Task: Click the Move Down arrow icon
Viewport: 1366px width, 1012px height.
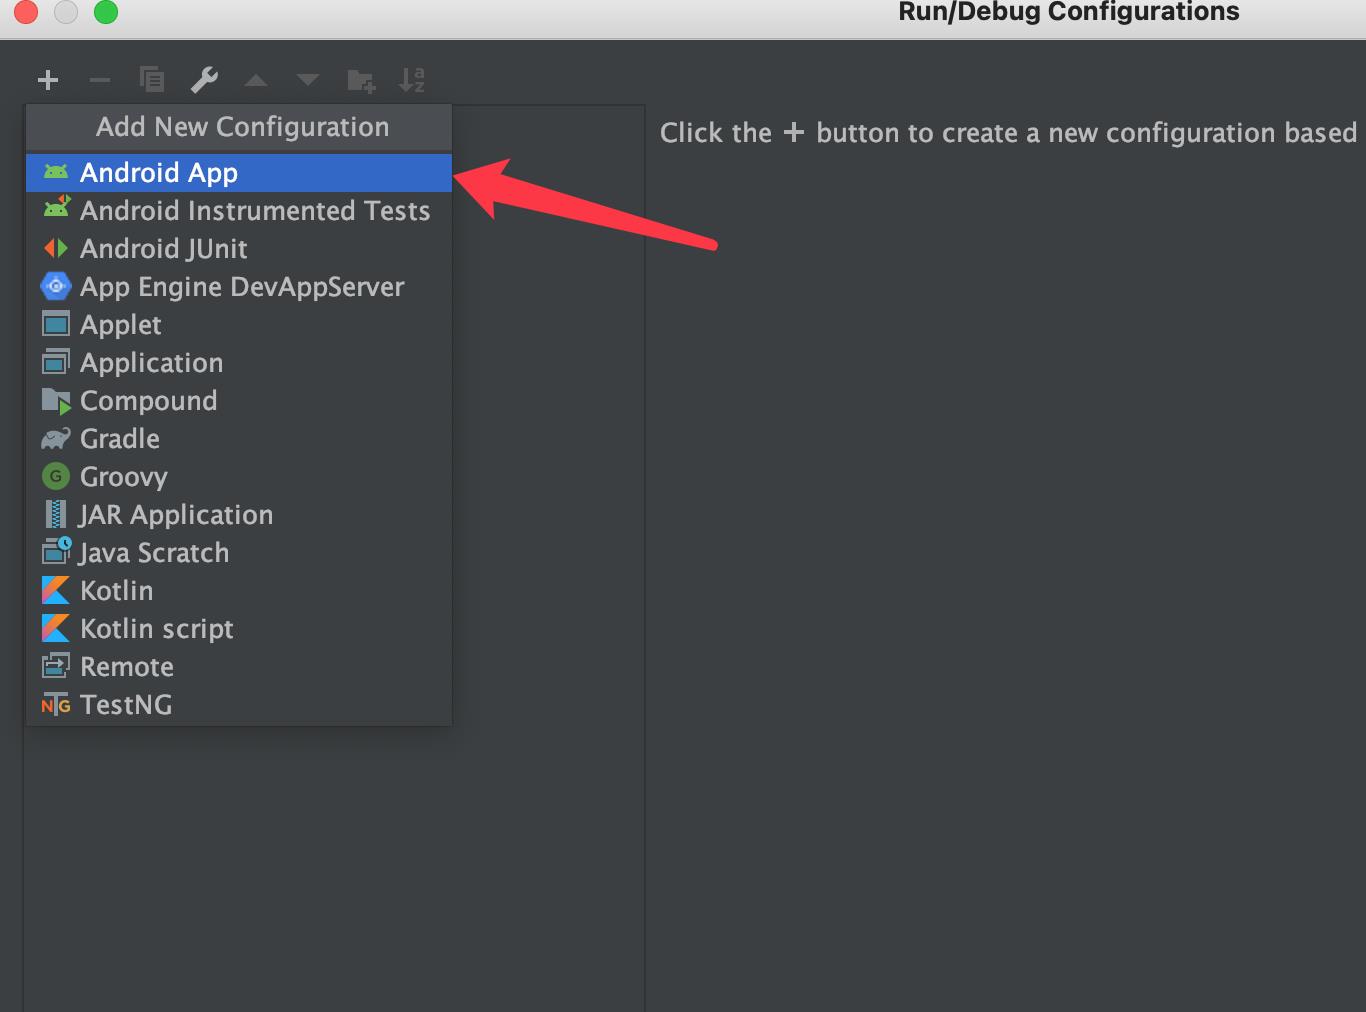Action: (308, 80)
